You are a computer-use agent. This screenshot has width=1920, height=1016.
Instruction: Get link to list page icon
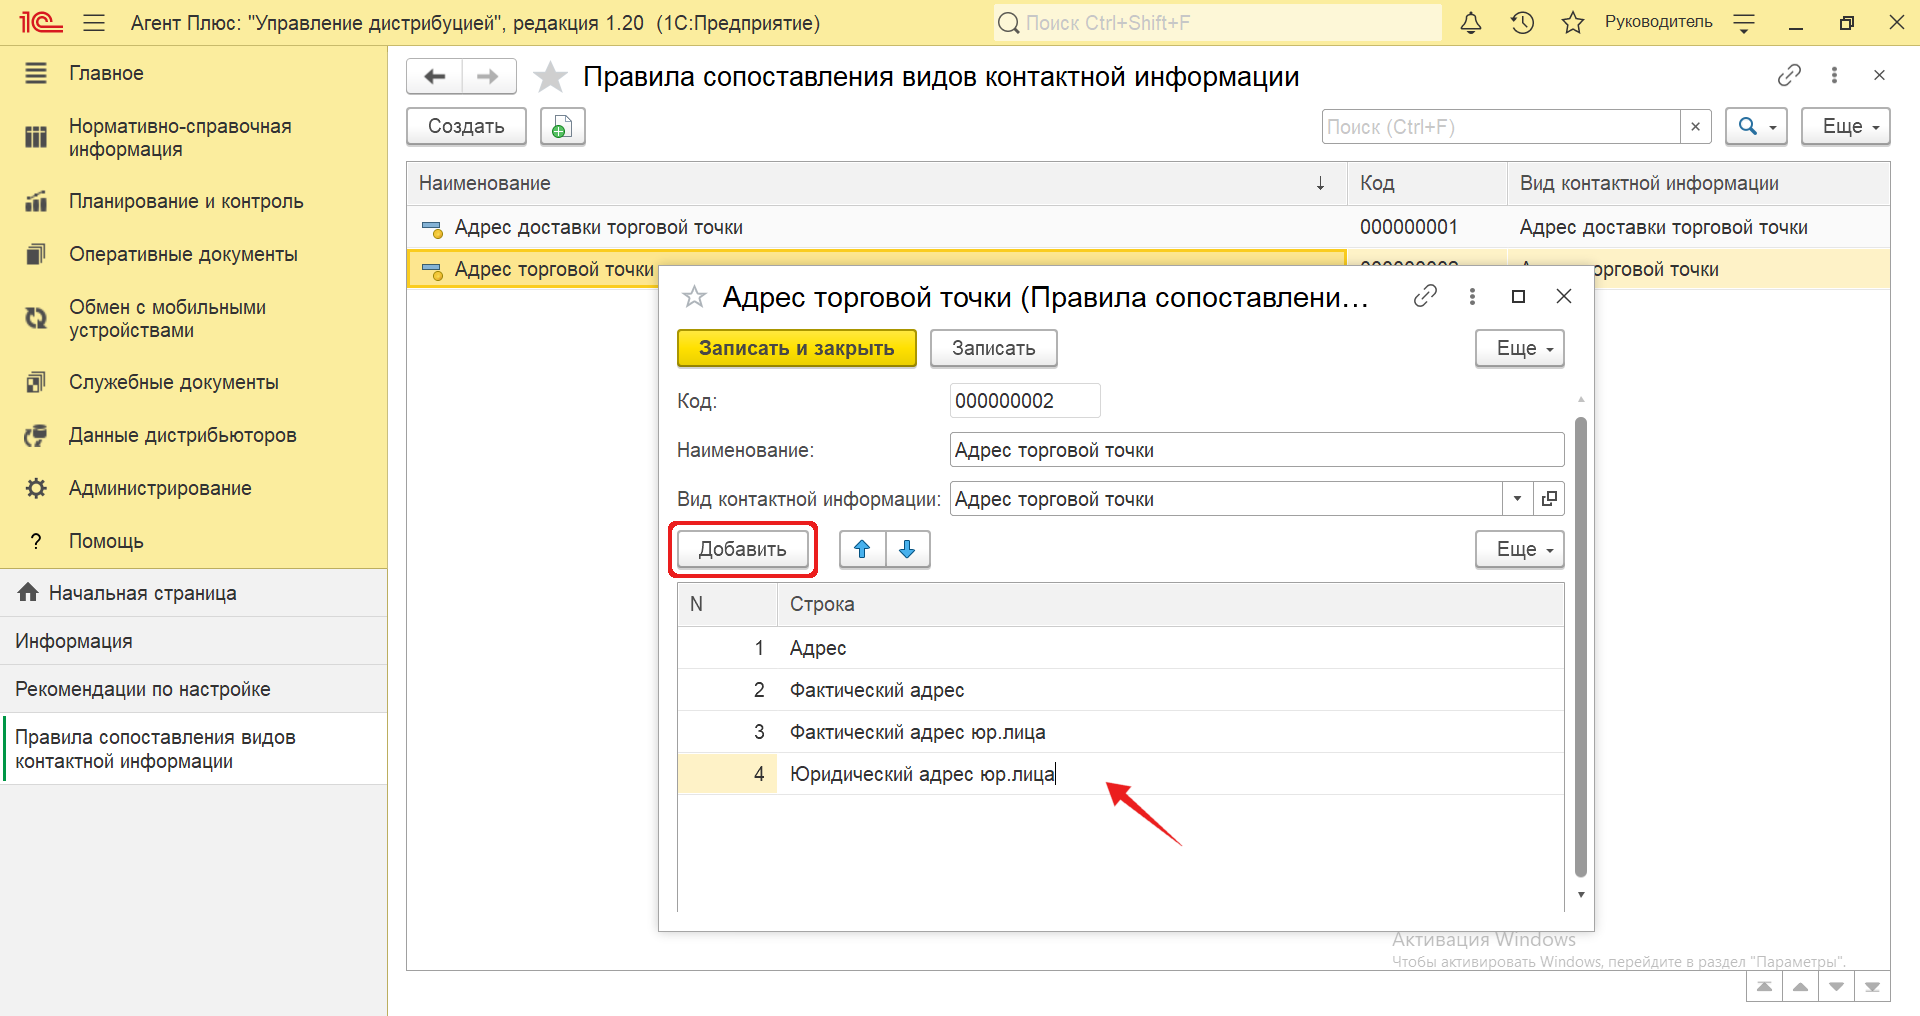pyautogui.click(x=1789, y=75)
